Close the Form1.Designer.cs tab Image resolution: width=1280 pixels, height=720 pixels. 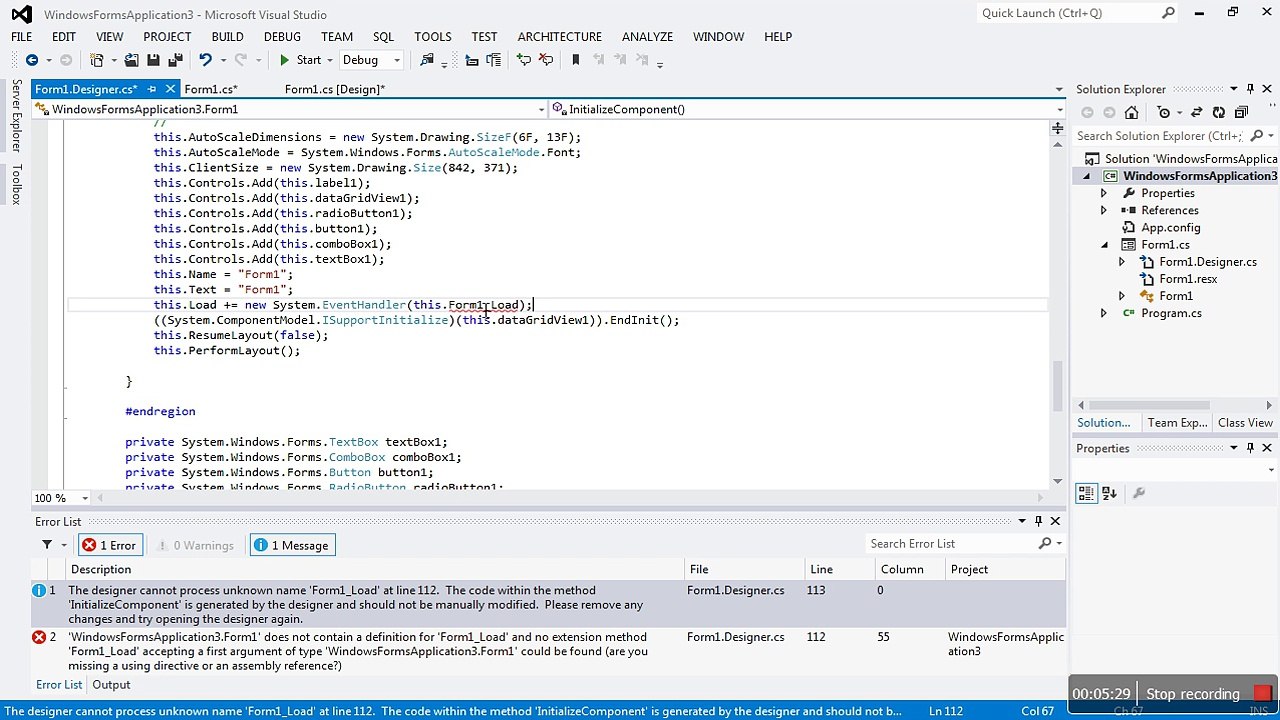[x=170, y=89]
